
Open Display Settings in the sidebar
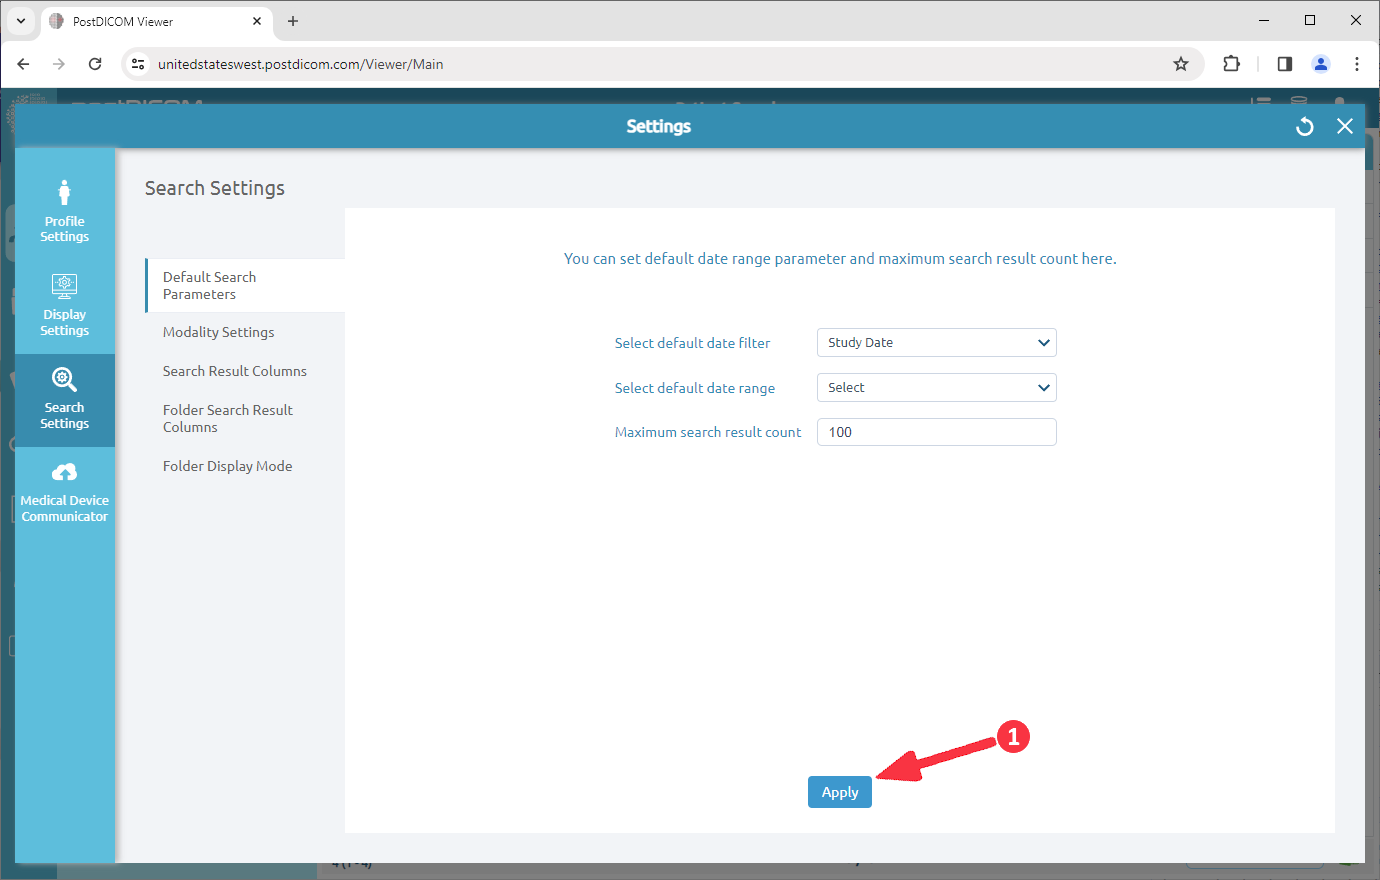64,303
